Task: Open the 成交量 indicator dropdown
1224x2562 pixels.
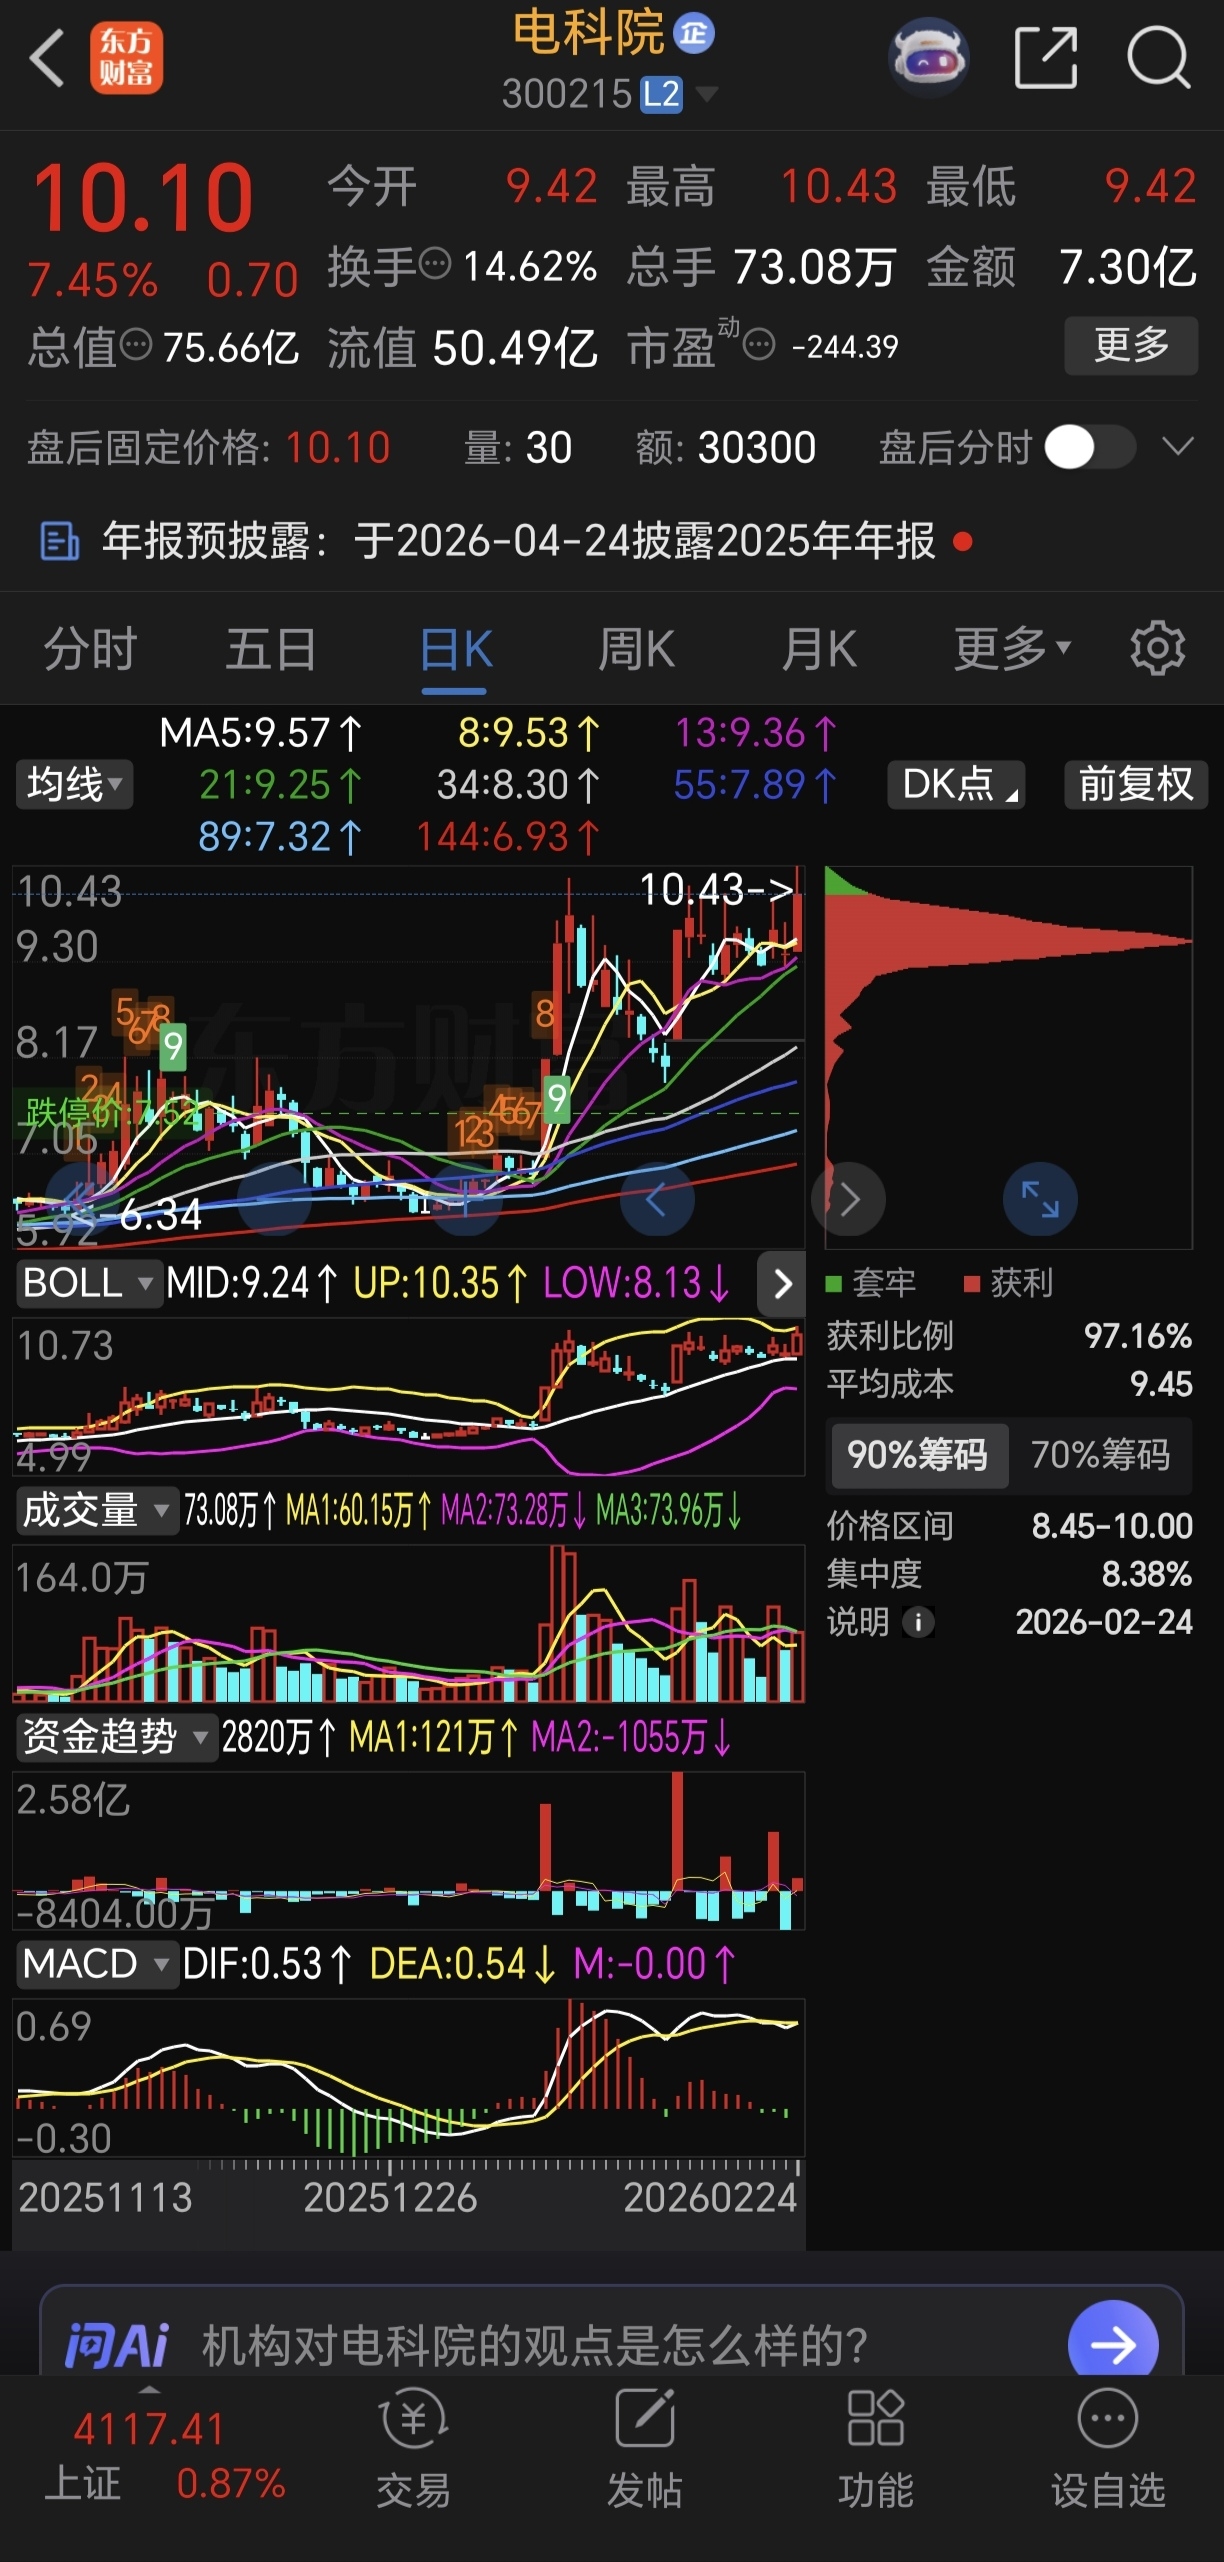Action: (97, 1510)
